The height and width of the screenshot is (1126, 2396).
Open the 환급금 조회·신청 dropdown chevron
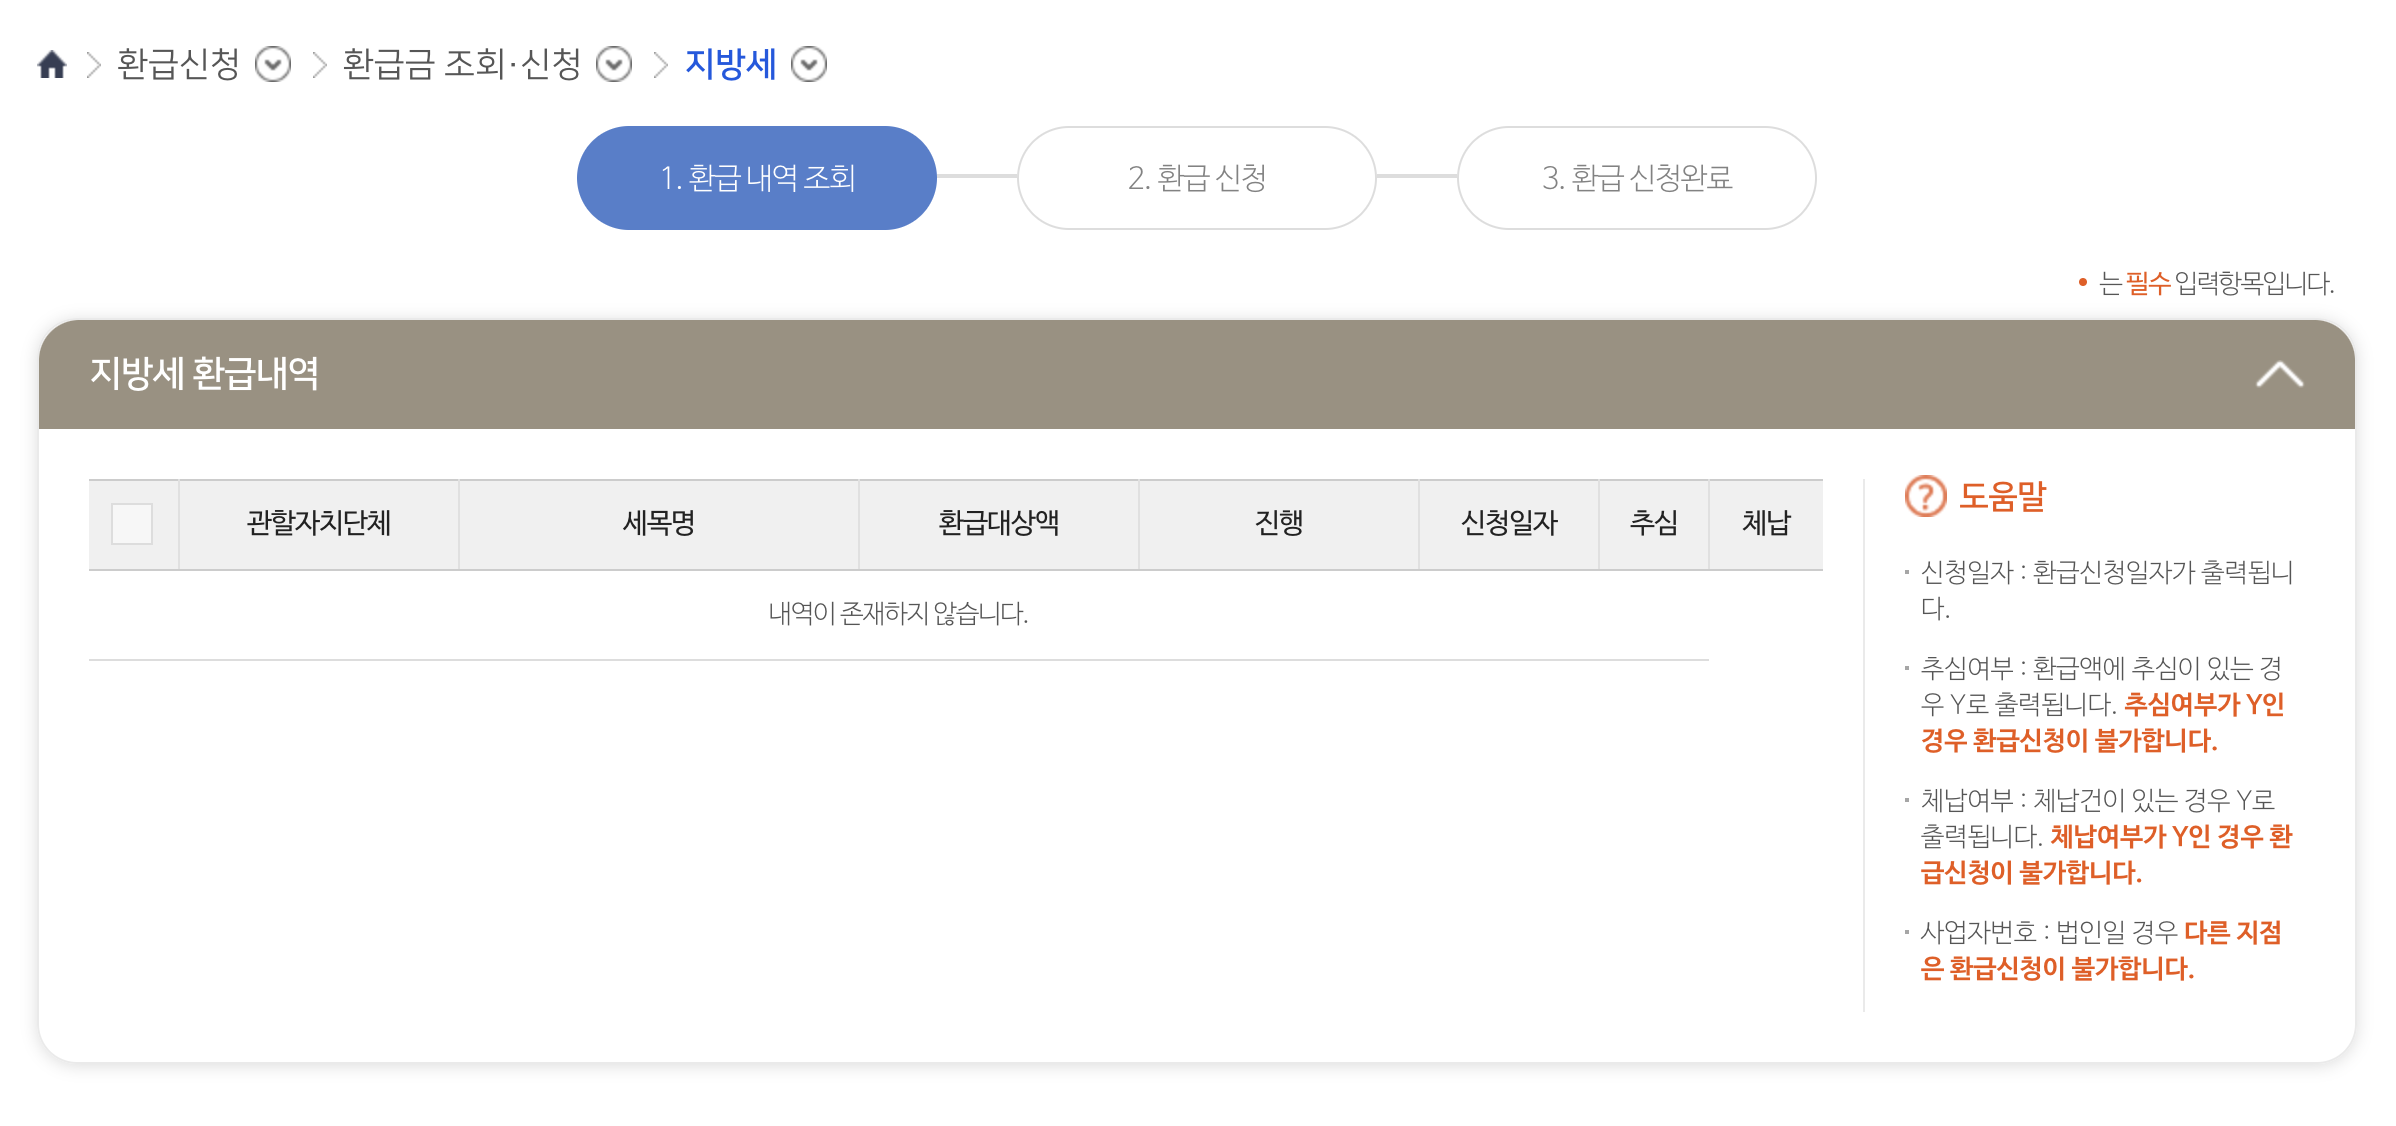click(613, 64)
